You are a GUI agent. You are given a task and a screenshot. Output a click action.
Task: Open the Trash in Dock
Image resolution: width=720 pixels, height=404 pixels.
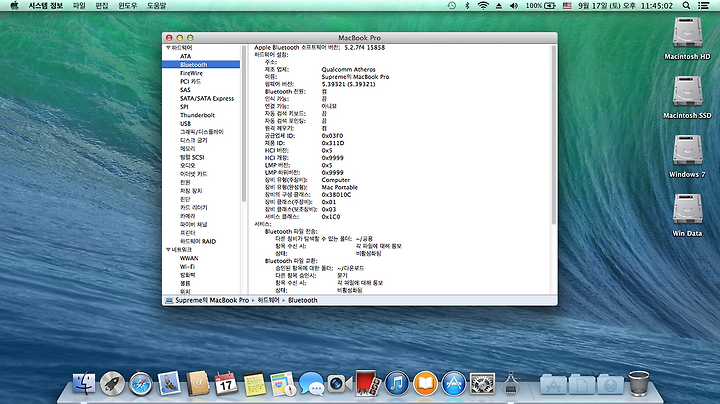pyautogui.click(x=639, y=383)
